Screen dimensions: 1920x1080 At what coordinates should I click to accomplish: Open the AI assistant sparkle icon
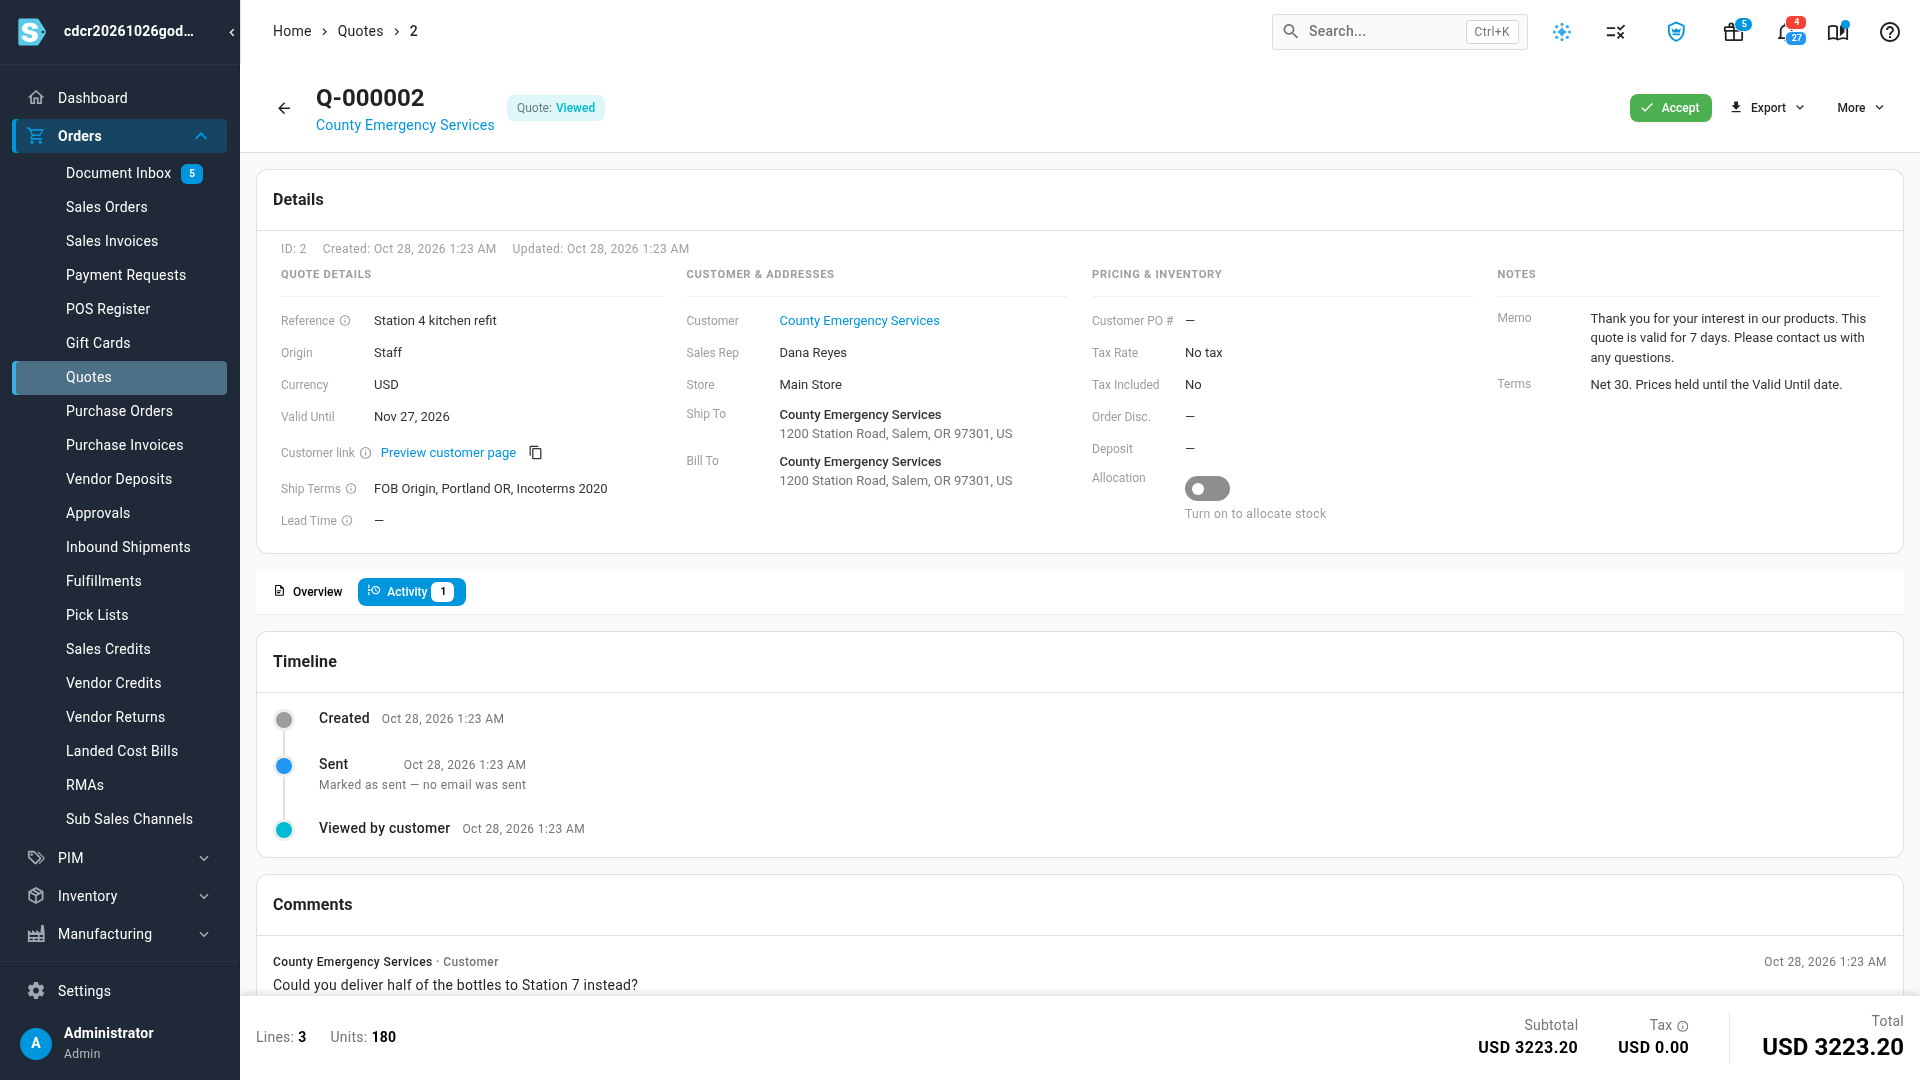pyautogui.click(x=1562, y=32)
